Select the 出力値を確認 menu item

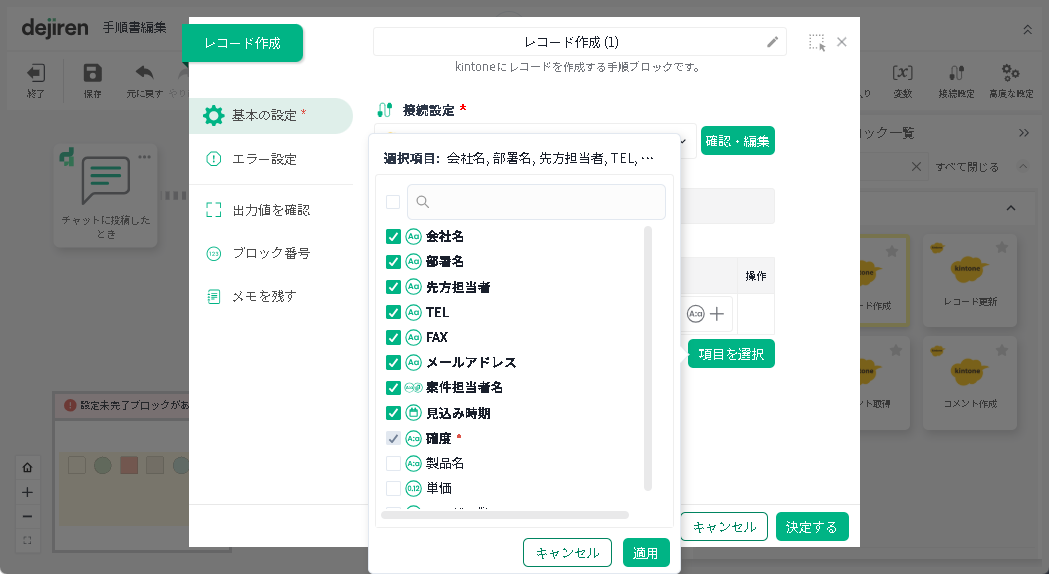[270, 210]
